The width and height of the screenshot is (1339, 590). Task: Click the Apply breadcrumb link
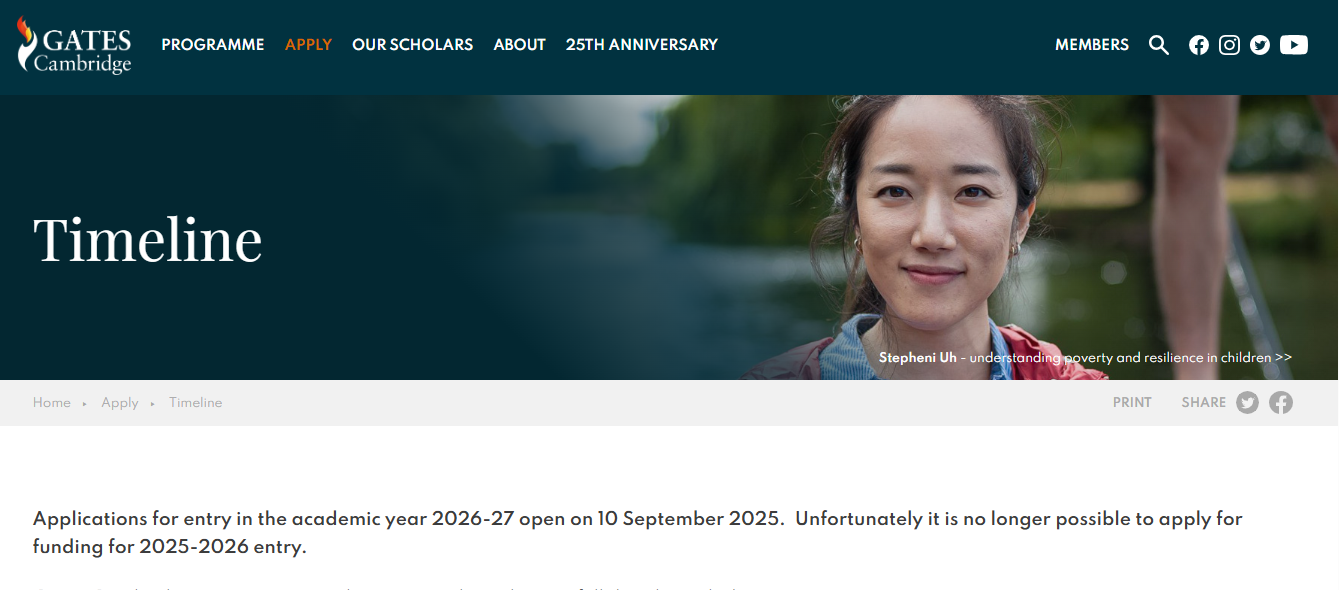(120, 403)
